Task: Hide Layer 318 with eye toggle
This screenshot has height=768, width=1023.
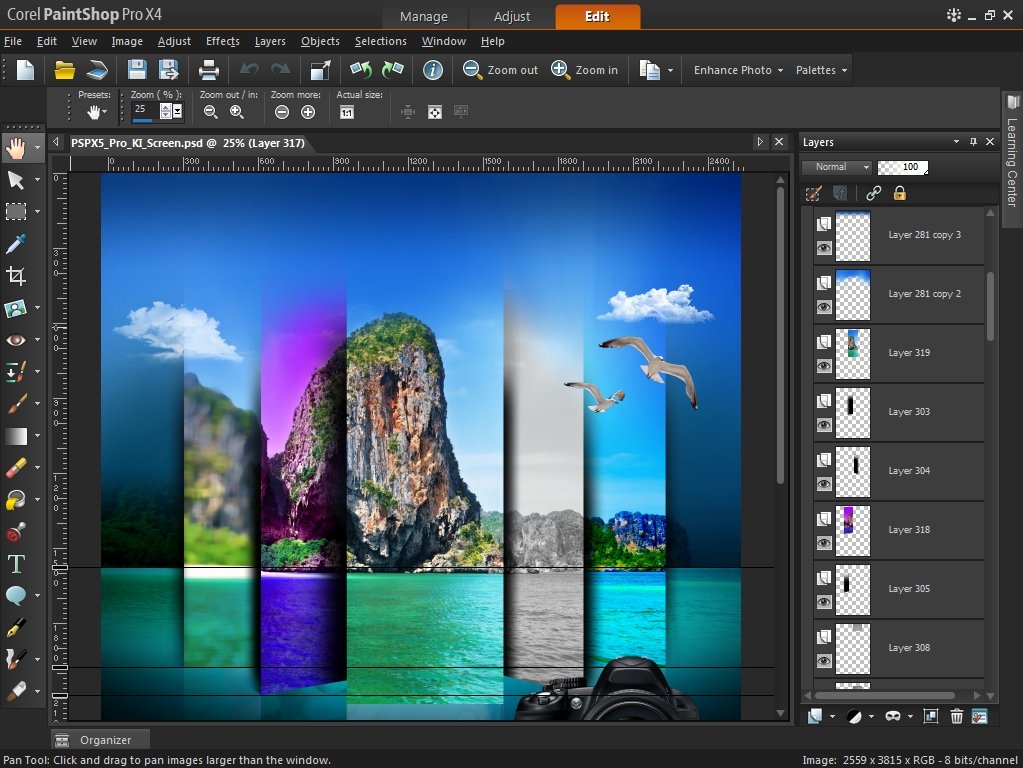Action: tap(824, 543)
